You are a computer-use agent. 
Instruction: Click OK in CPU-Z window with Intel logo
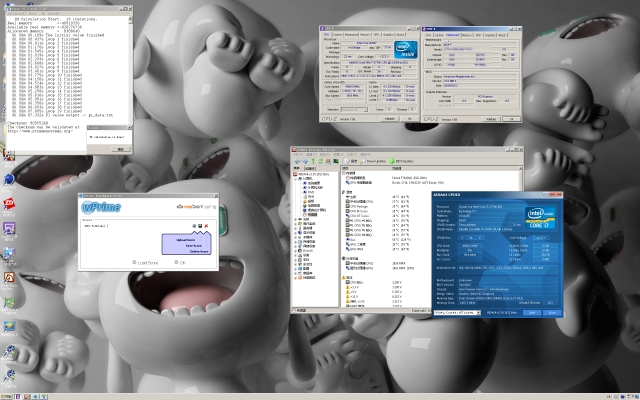pos(410,118)
